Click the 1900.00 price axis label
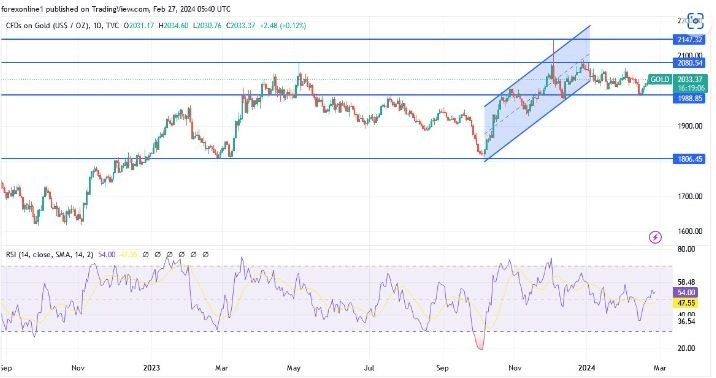Viewport: 716px width, 378px height. pyautogui.click(x=690, y=126)
